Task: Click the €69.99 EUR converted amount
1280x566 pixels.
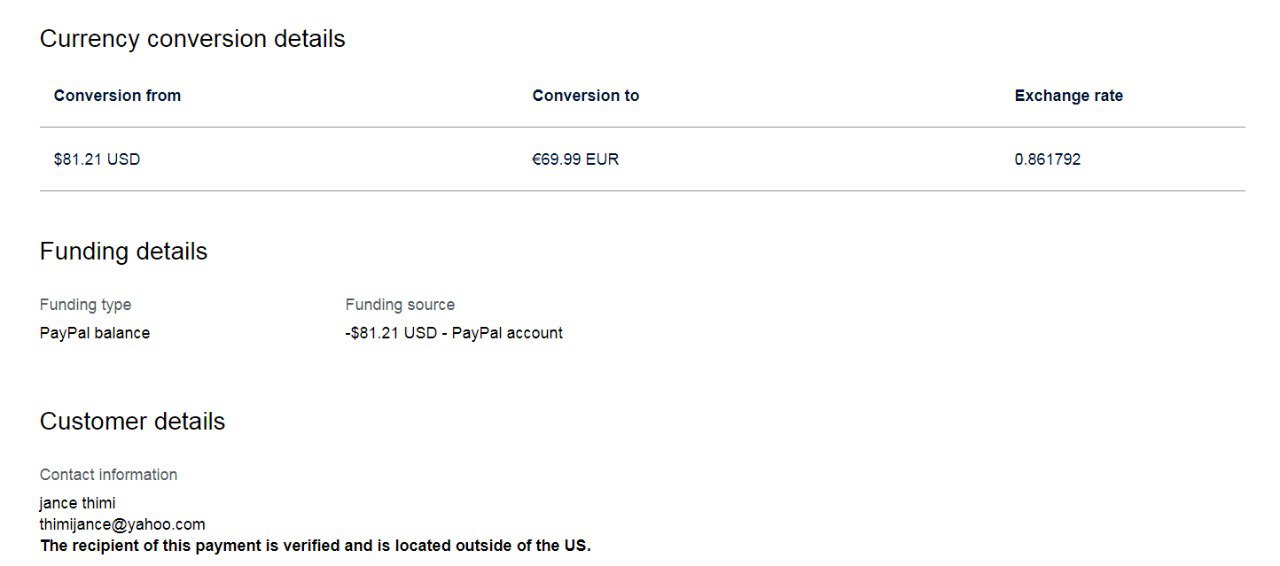Action: coord(575,159)
